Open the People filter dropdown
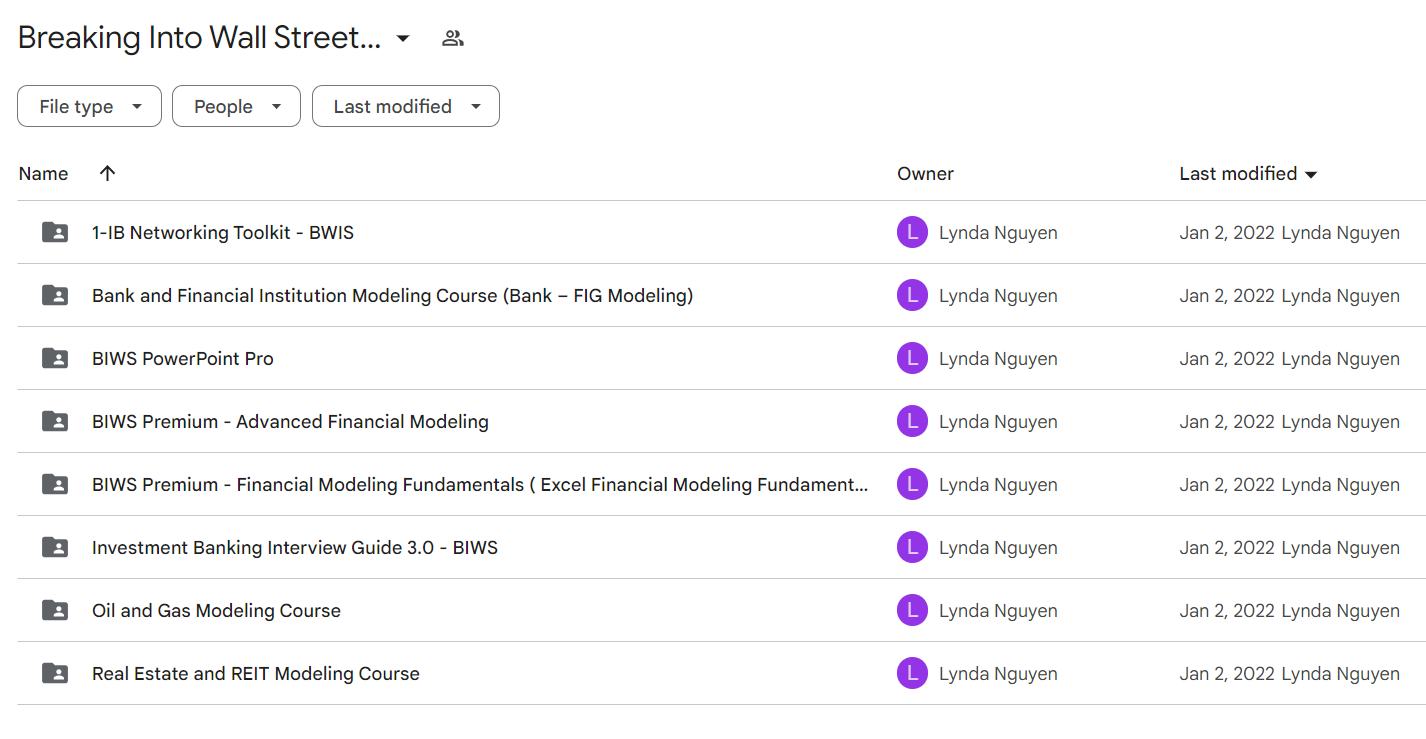 (x=236, y=106)
